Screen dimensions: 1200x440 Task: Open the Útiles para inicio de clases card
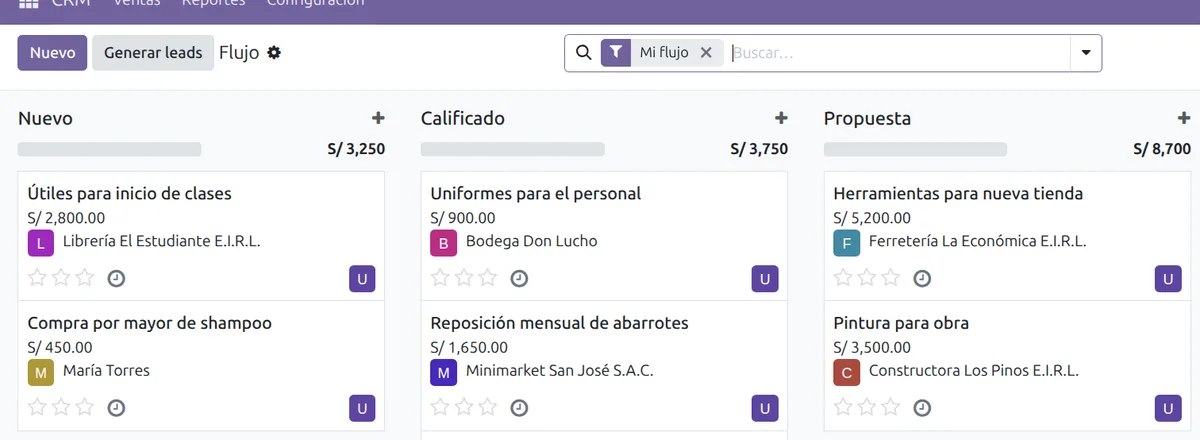pyautogui.click(x=201, y=236)
